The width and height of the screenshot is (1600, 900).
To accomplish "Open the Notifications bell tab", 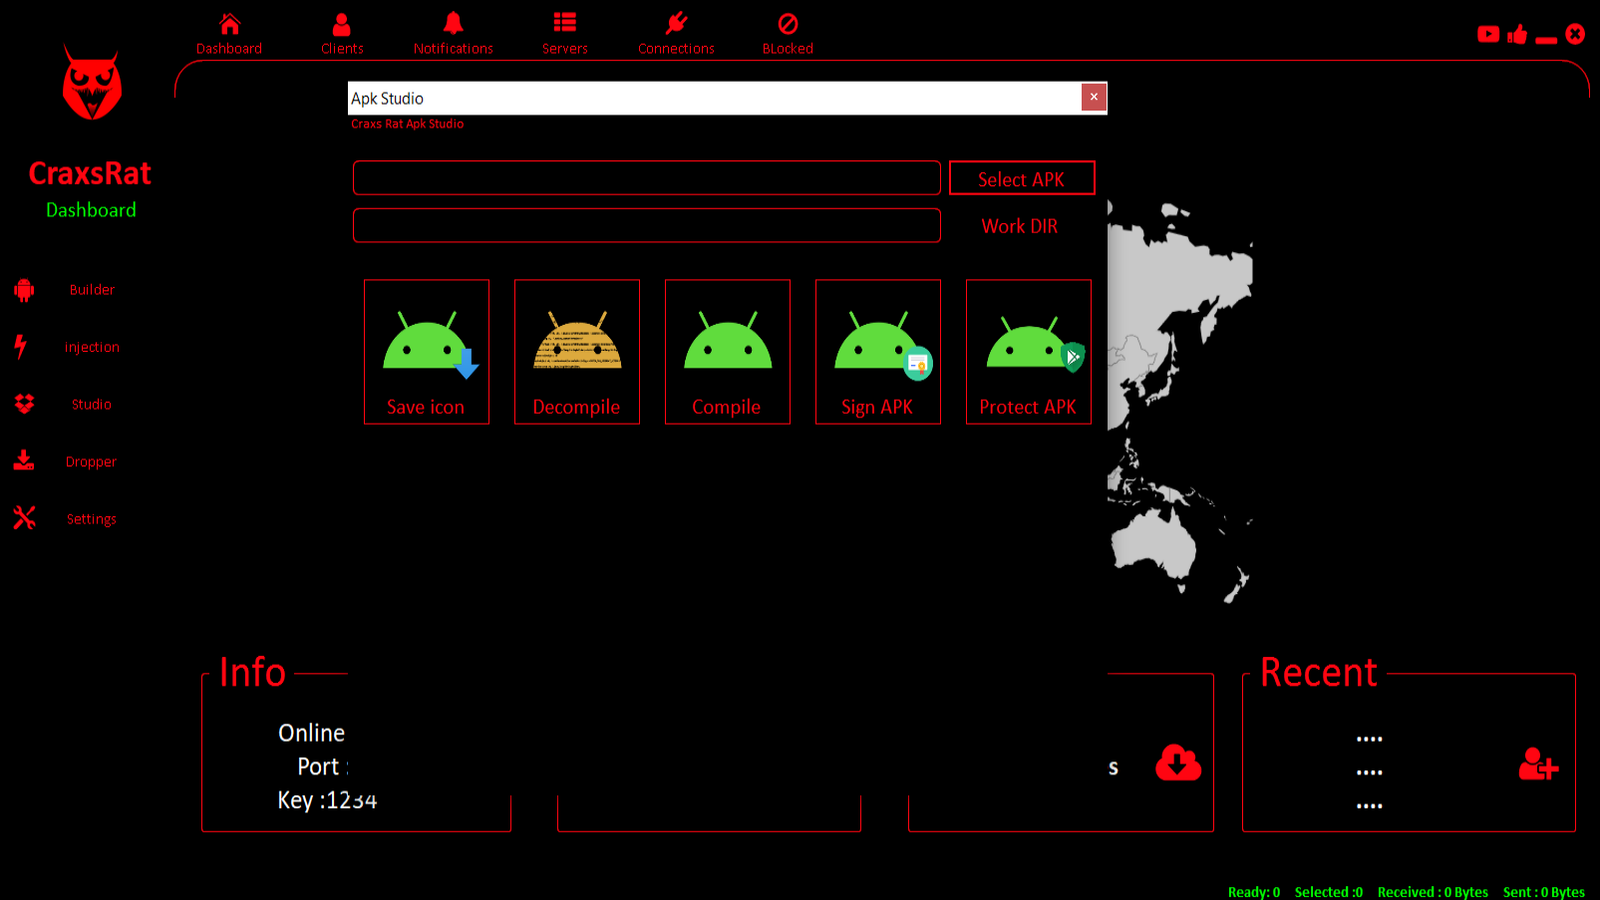I will click(453, 34).
